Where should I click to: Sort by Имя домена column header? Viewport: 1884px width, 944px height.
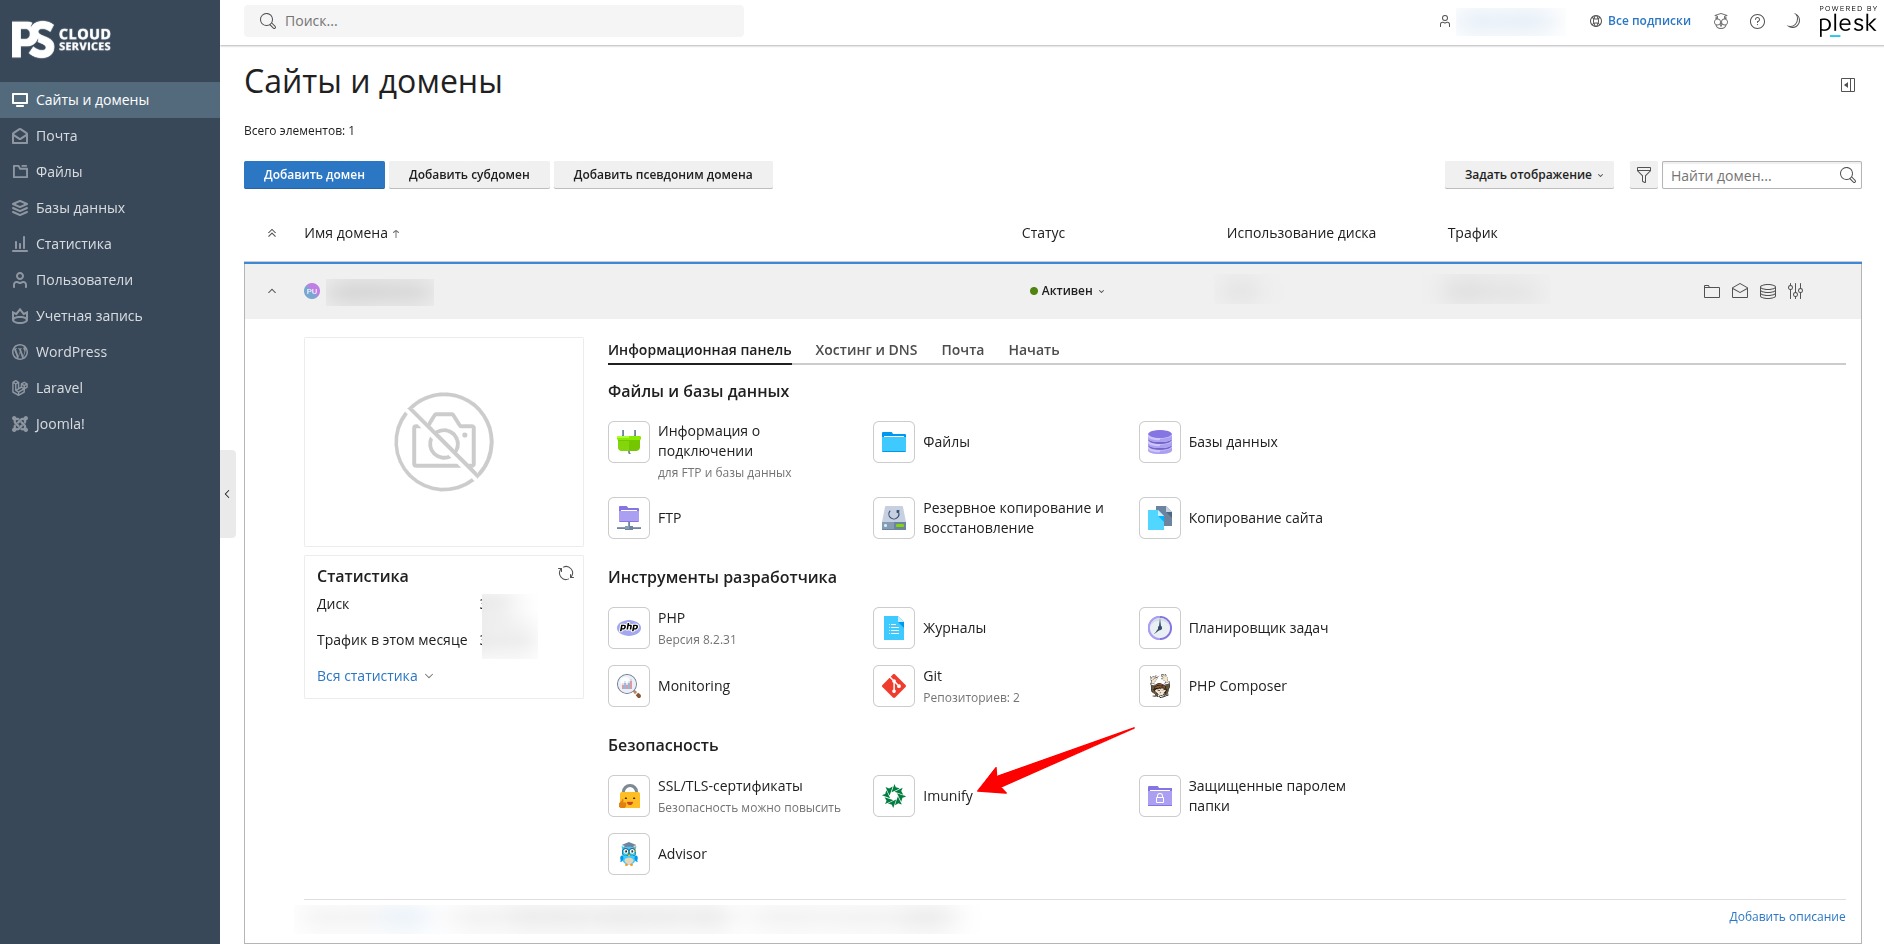[x=352, y=233]
